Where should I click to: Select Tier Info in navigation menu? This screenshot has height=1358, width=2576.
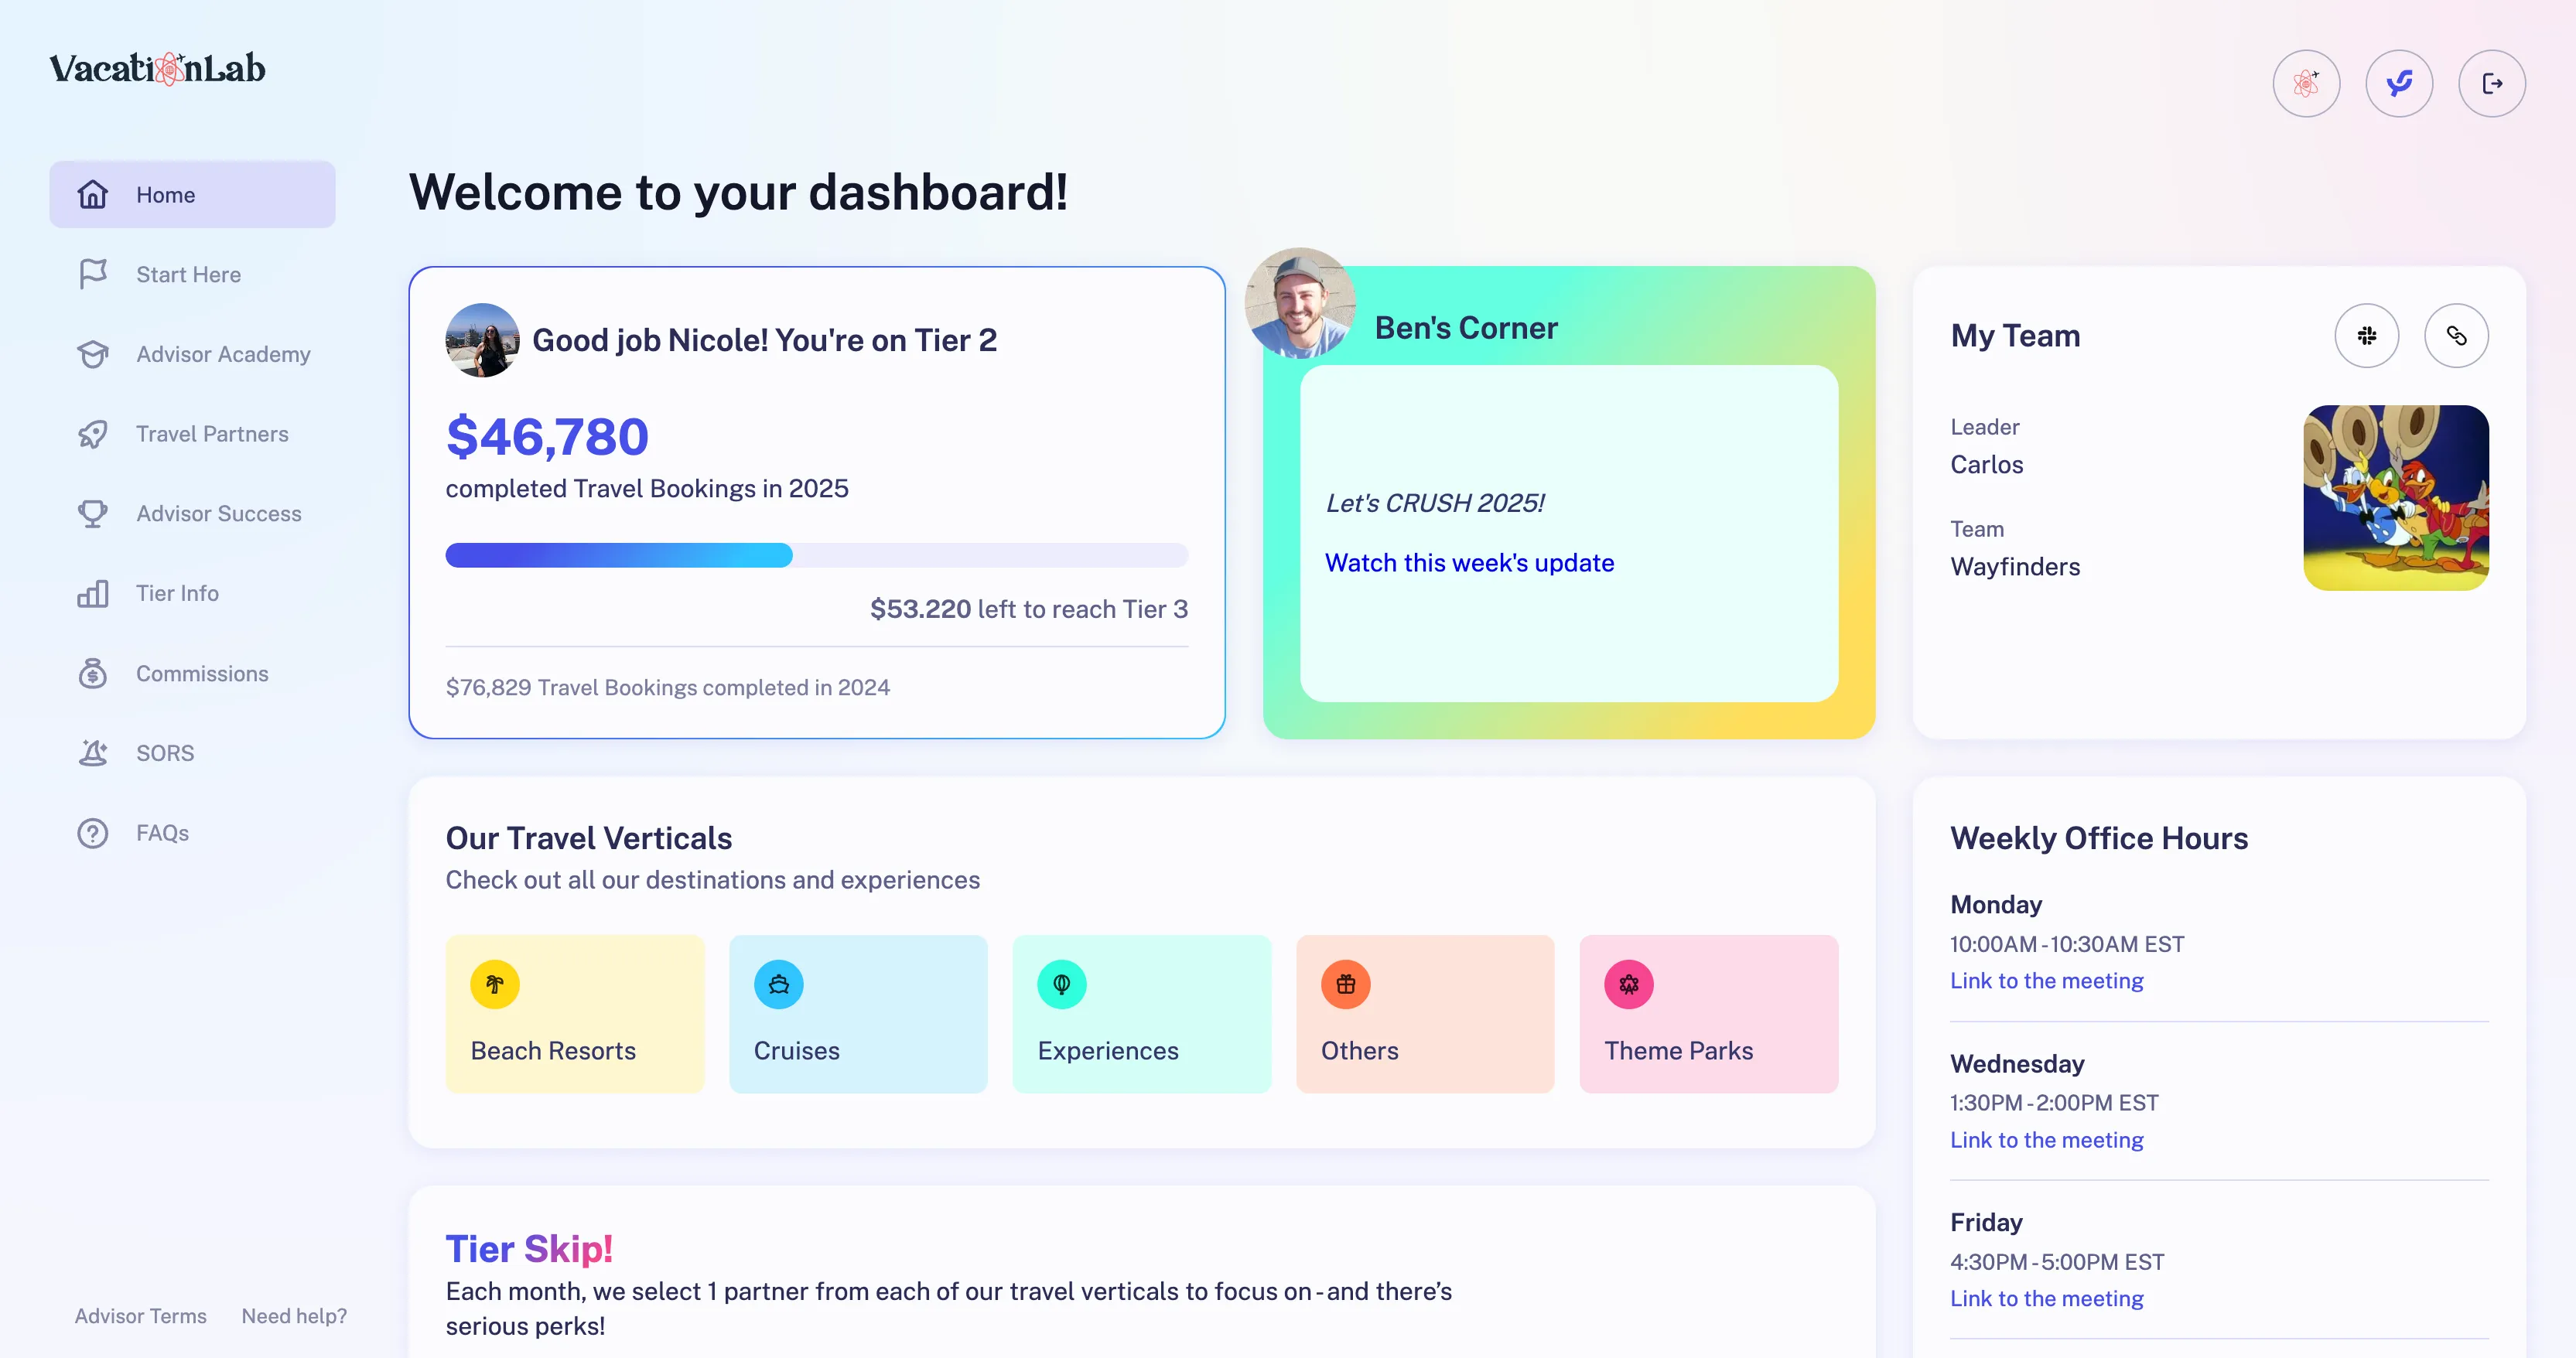[177, 593]
